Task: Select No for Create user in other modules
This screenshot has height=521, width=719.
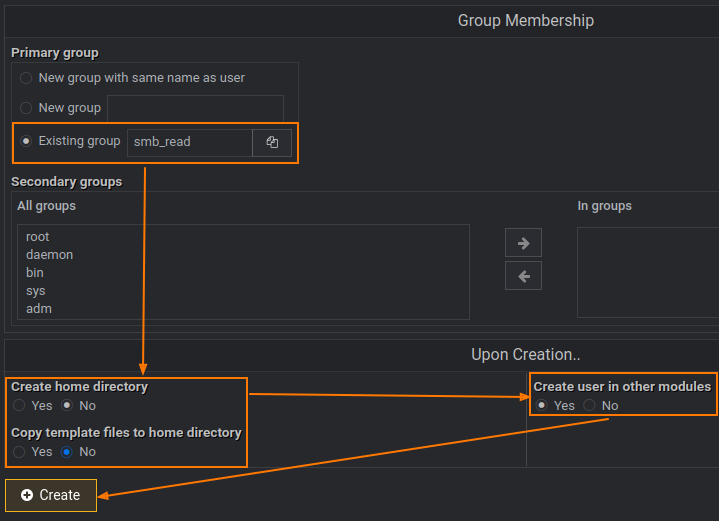Action: click(x=589, y=406)
